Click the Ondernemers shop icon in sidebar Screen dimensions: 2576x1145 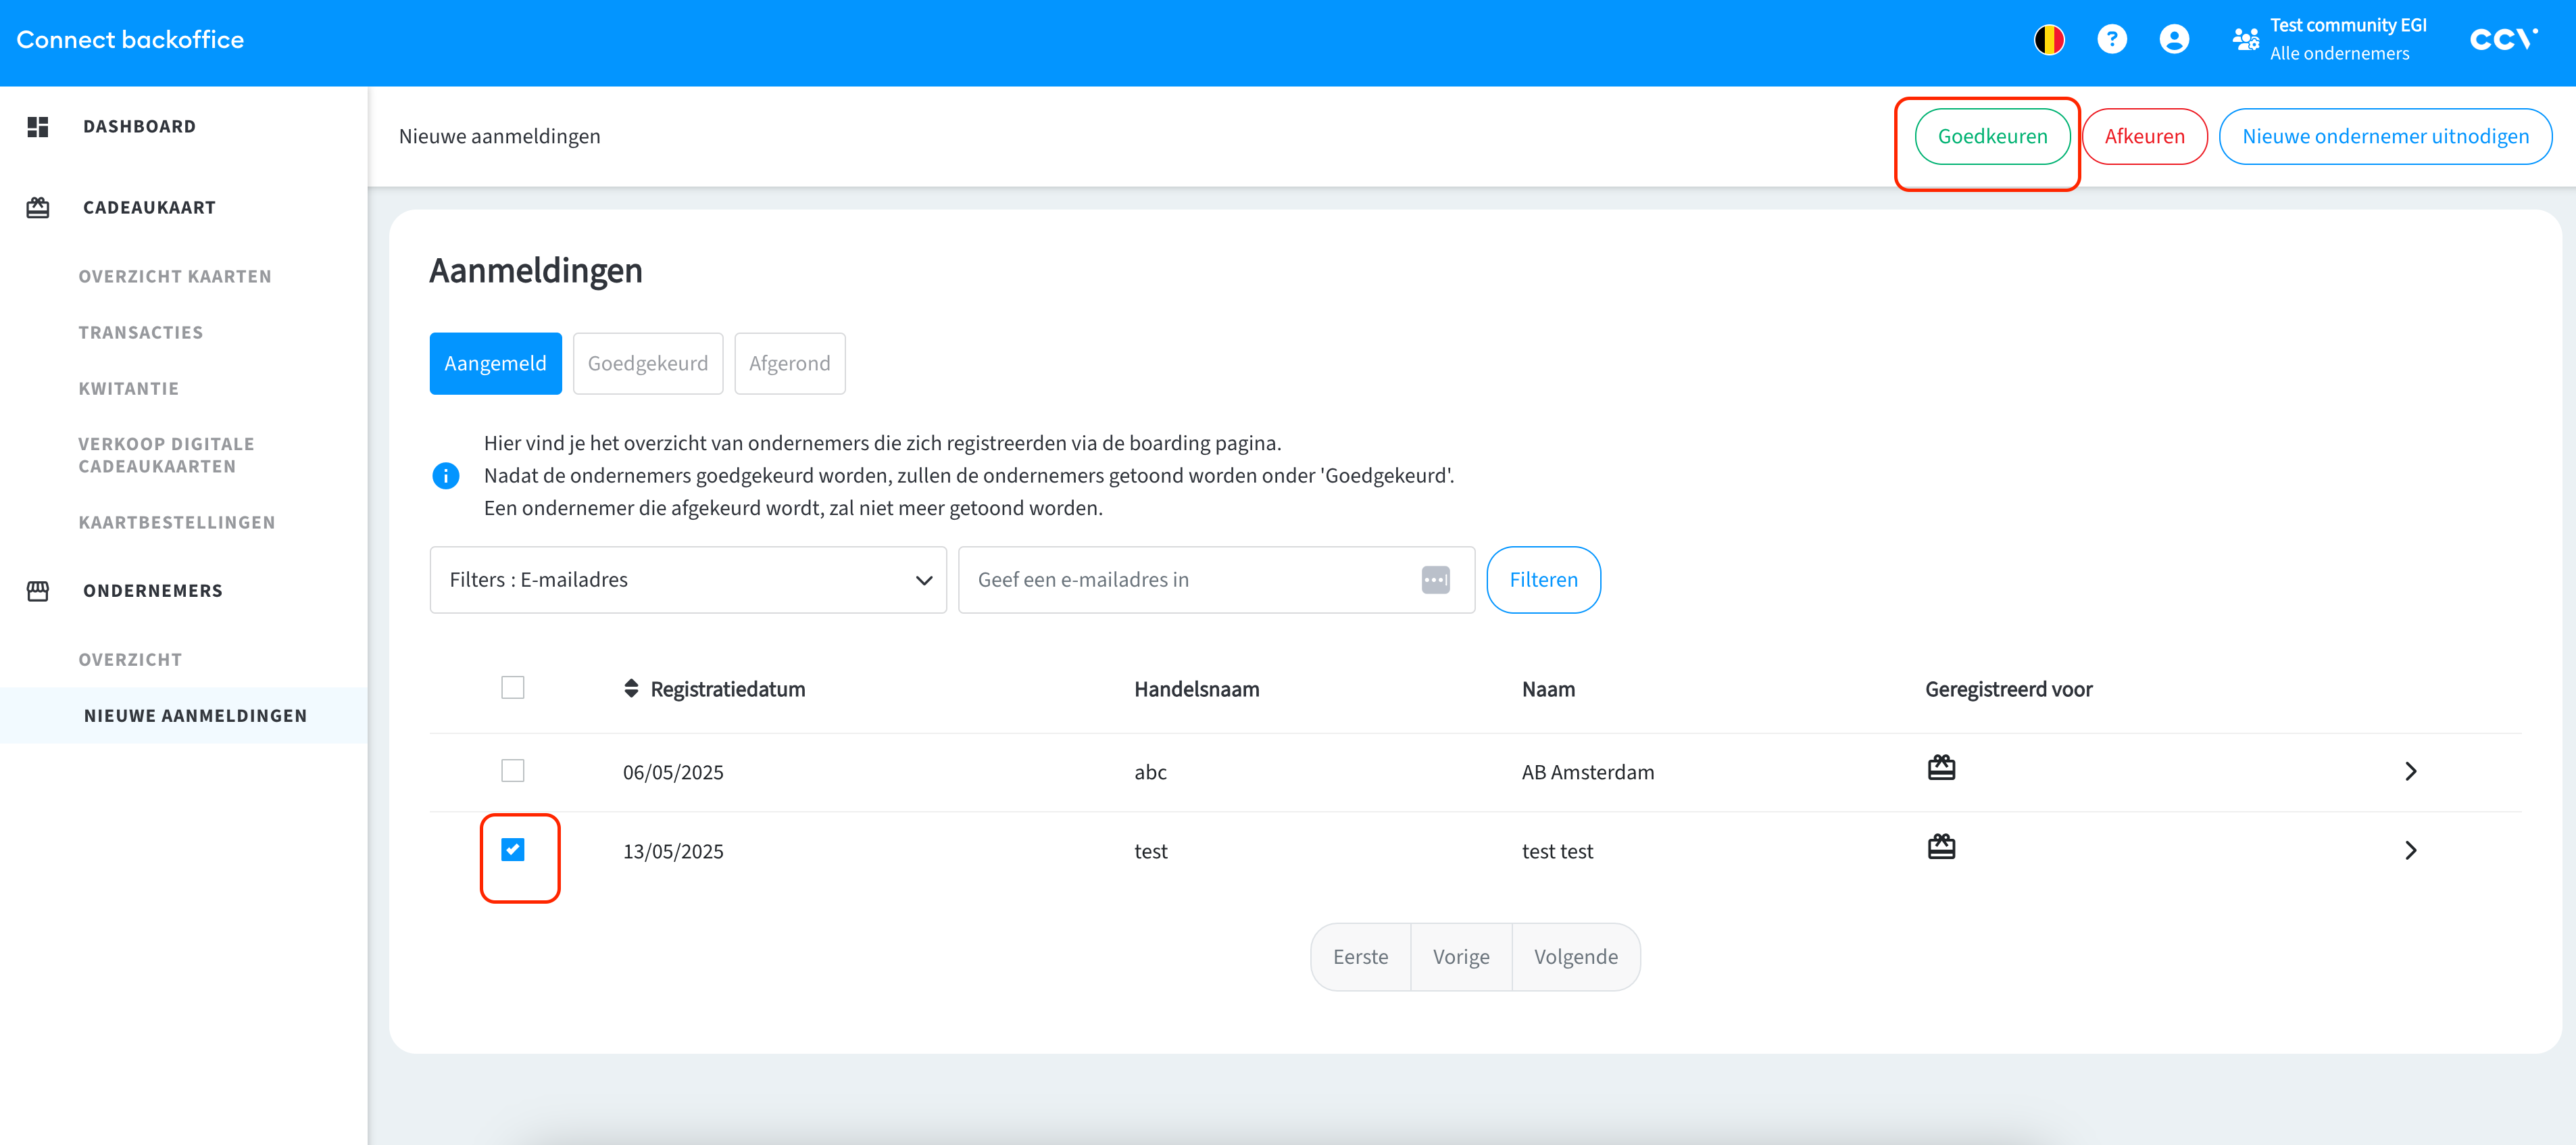point(38,591)
